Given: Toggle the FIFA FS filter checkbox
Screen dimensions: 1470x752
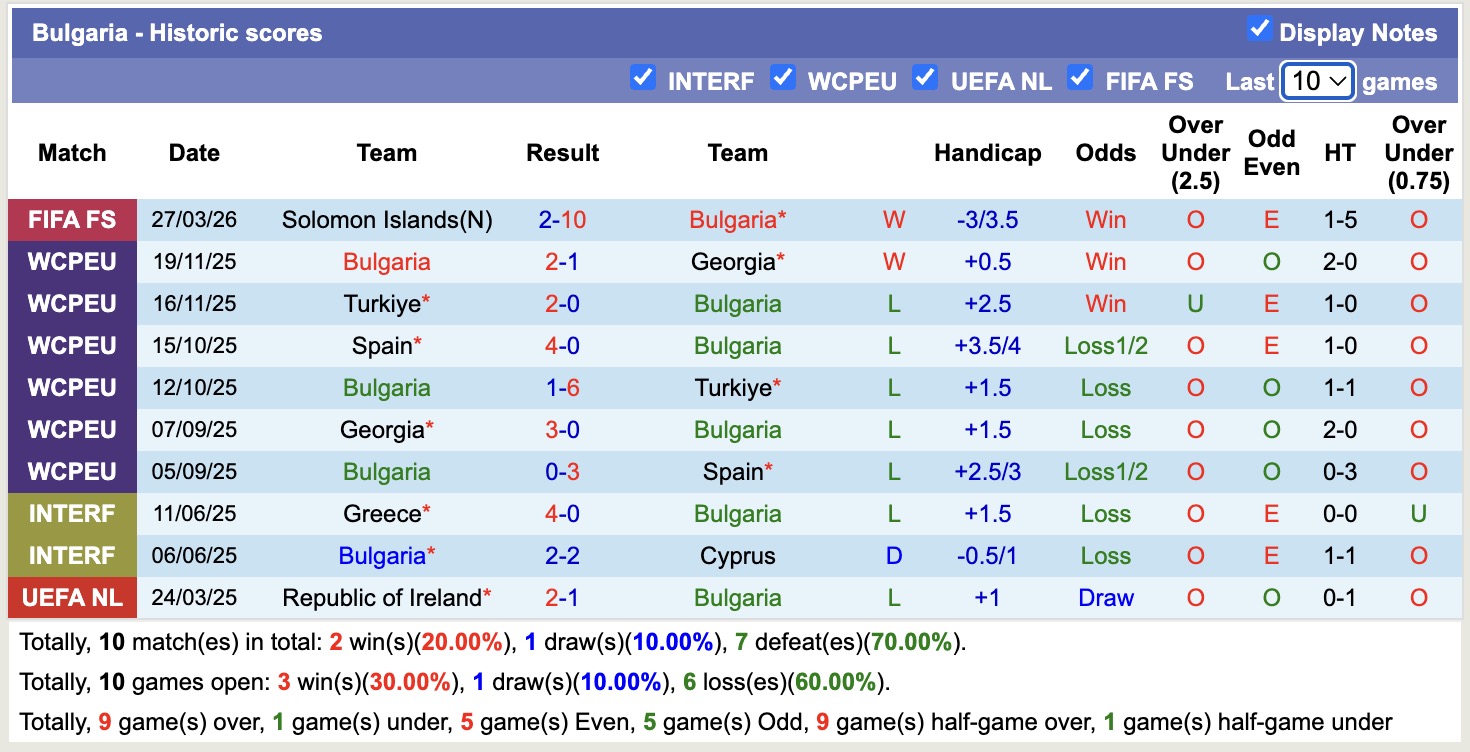Looking at the screenshot, I should pos(1080,78).
